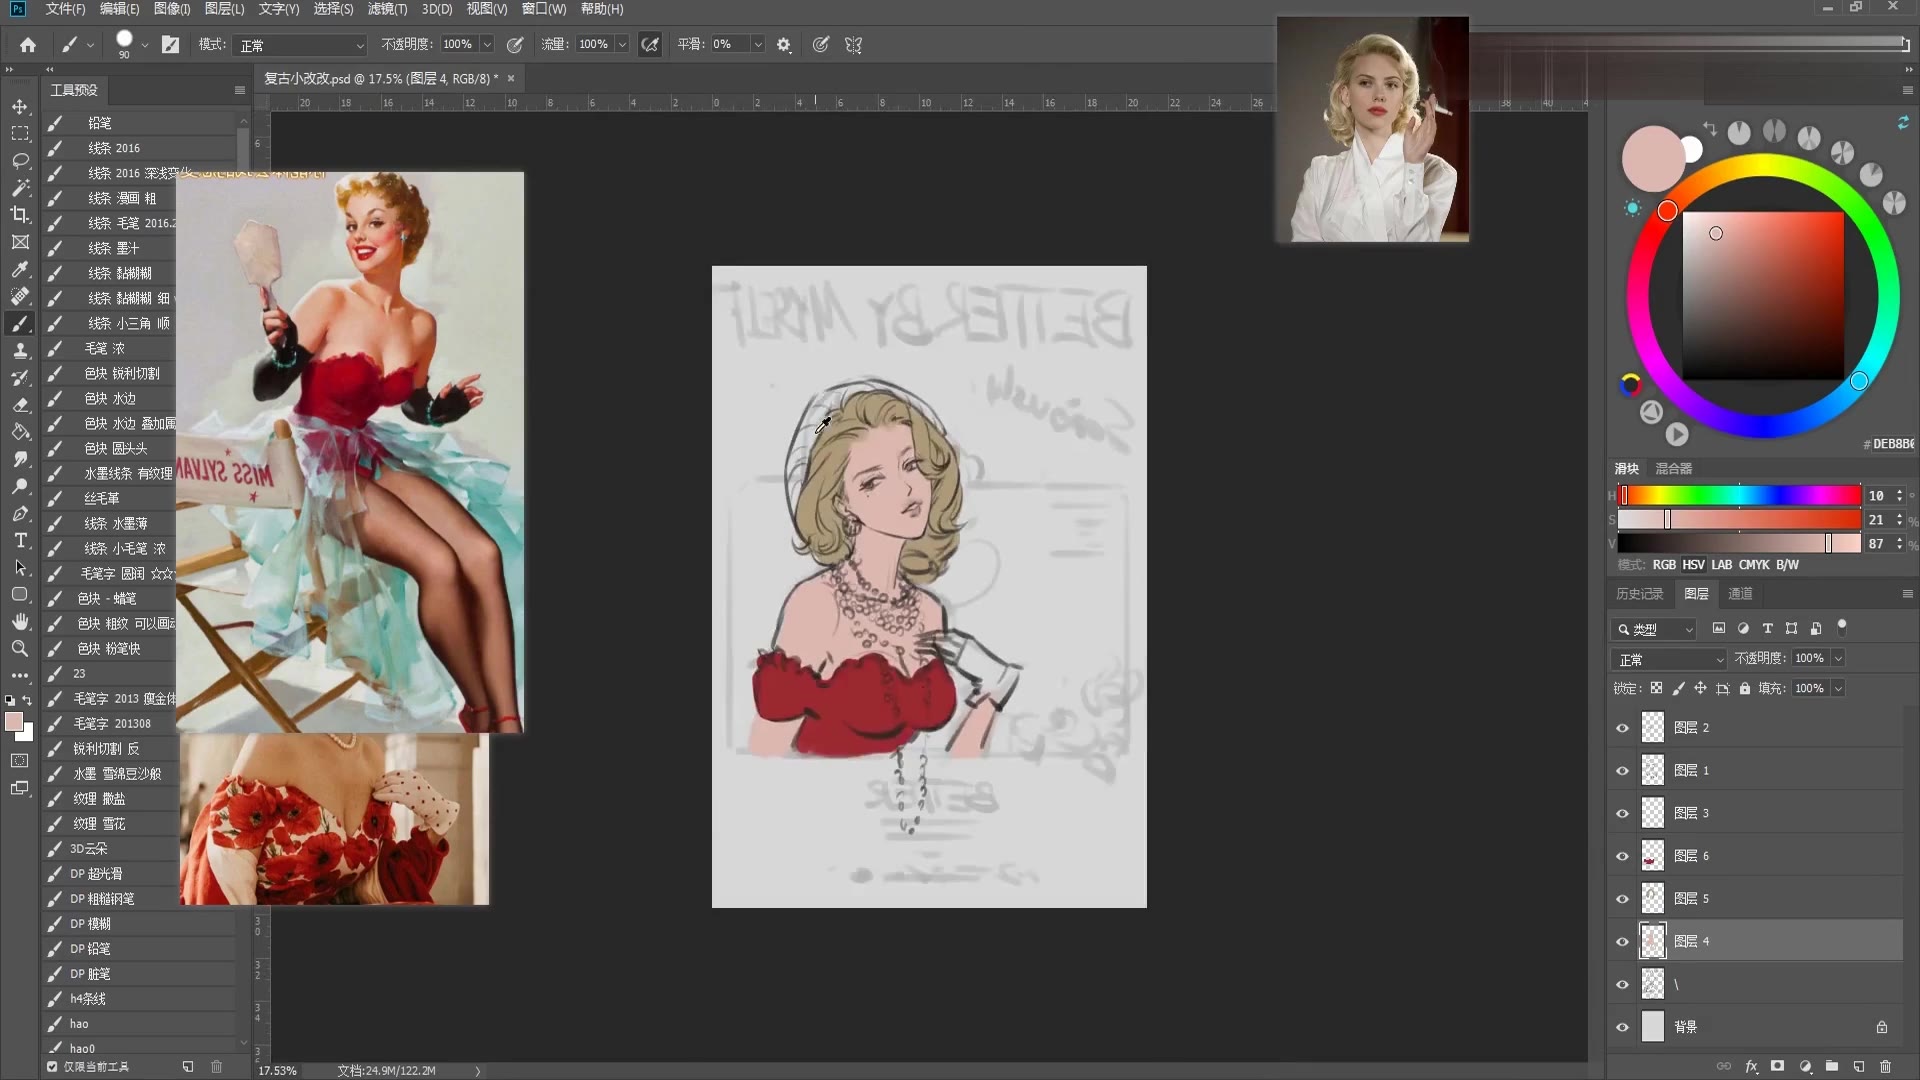This screenshot has height=1080, width=1920.
Task: Open the 文件(F) menu
Action: pos(66,9)
